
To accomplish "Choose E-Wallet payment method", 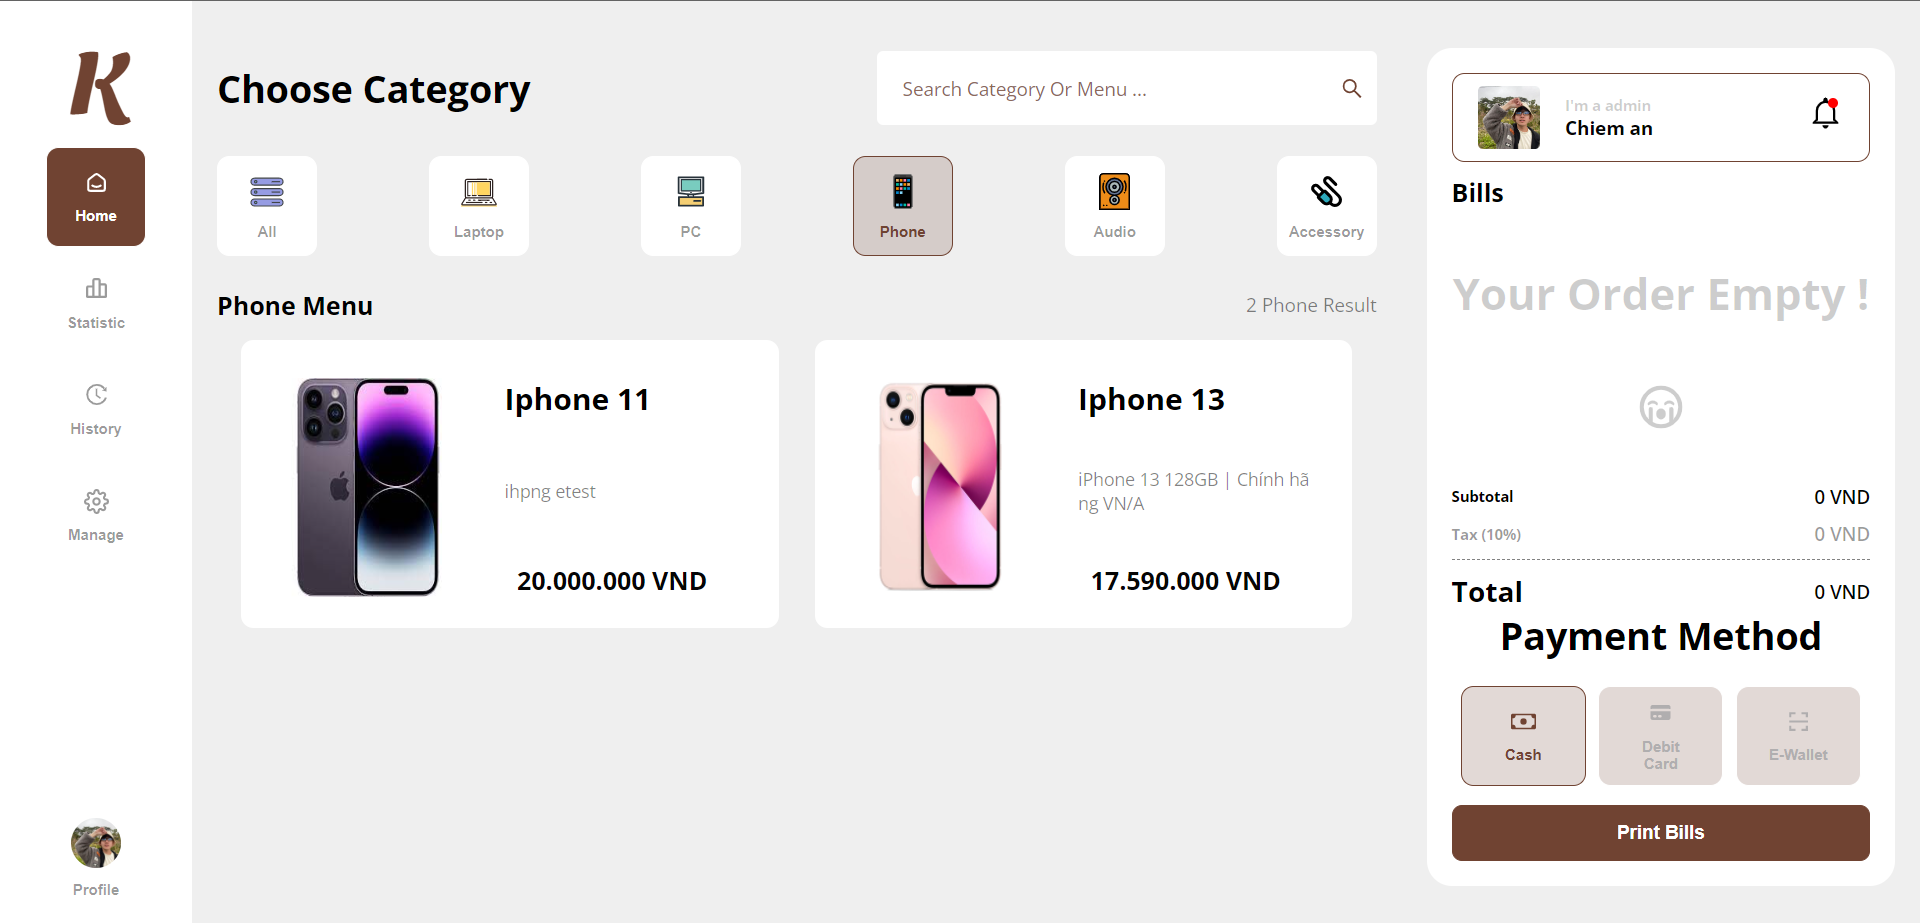I will [x=1798, y=736].
